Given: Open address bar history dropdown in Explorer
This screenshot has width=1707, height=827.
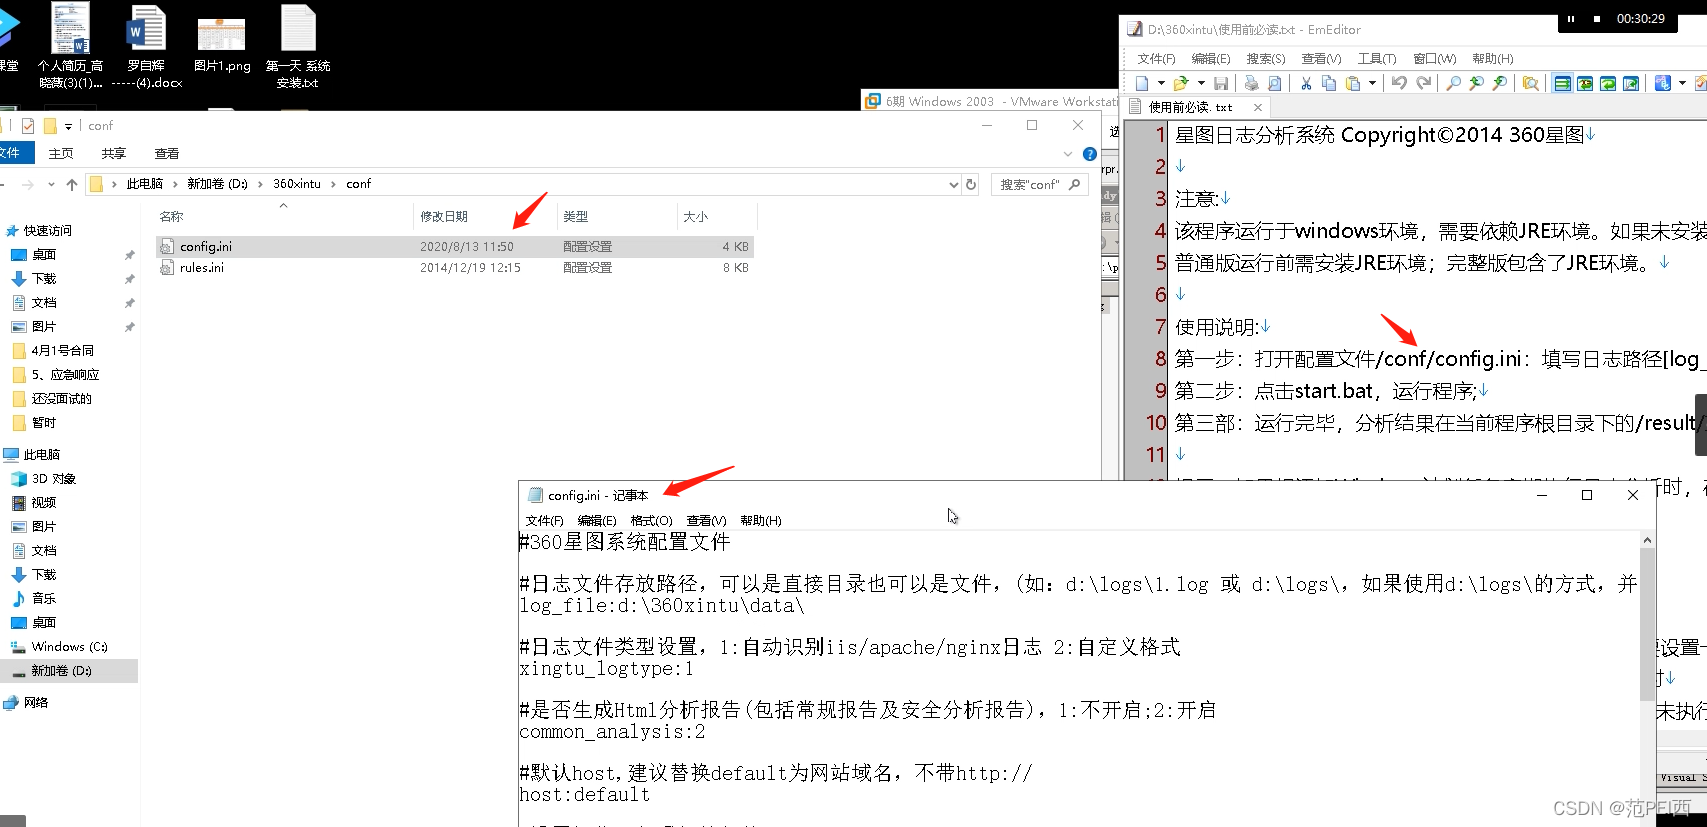Looking at the screenshot, I should coord(953,184).
